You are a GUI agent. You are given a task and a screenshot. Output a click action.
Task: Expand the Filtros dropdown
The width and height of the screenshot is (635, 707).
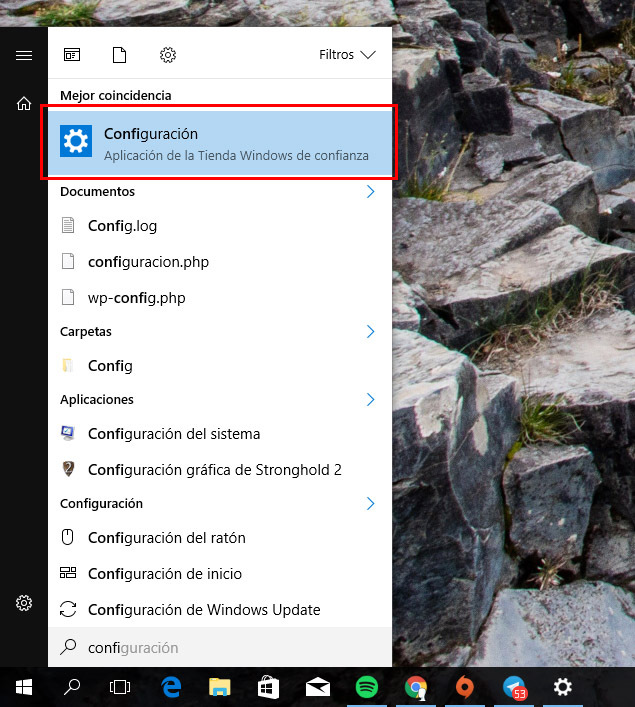coord(347,55)
